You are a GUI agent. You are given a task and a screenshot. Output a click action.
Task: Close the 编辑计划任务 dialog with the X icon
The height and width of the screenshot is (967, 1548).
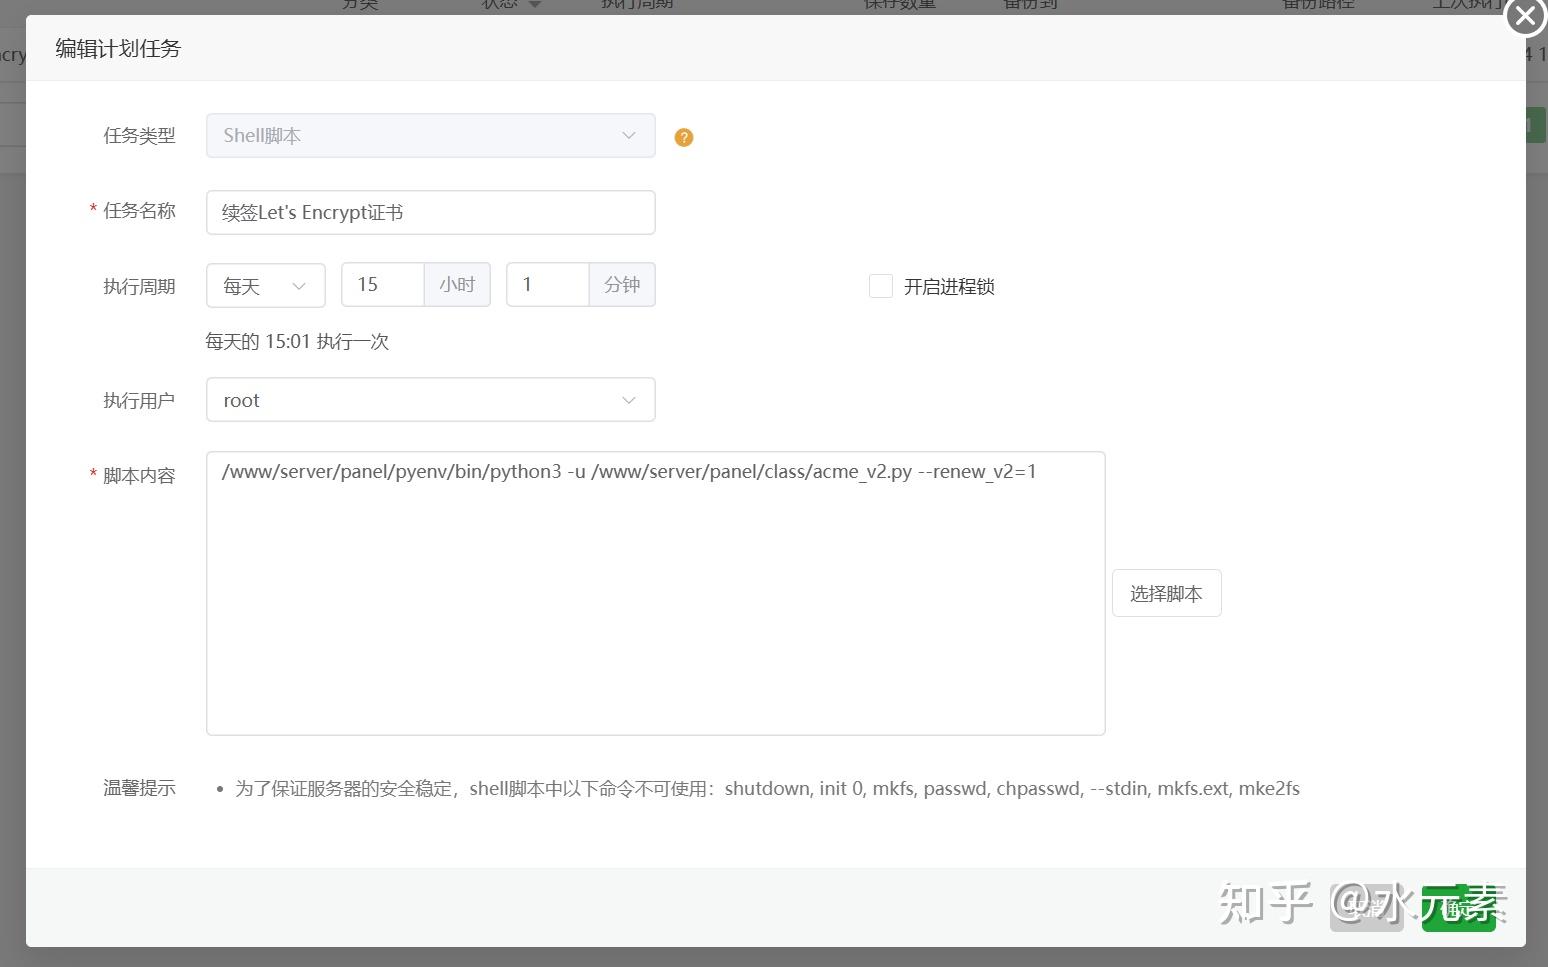click(x=1525, y=17)
